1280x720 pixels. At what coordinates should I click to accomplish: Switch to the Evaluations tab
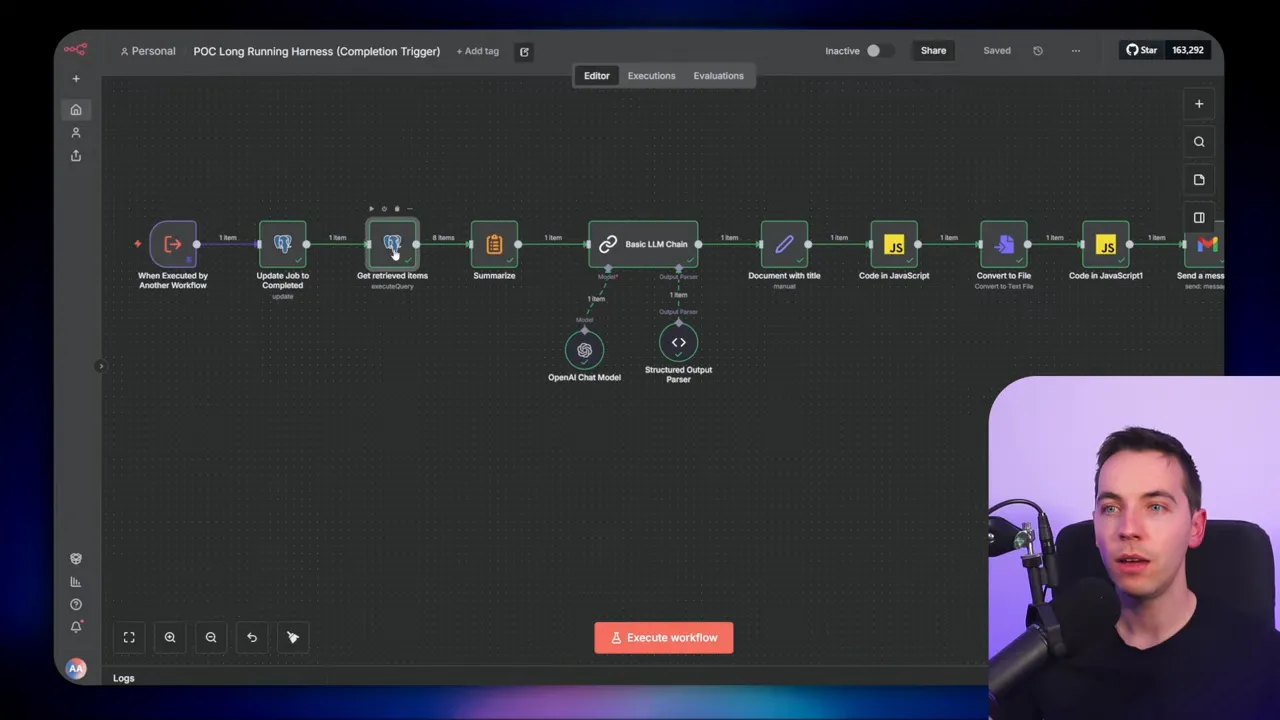tap(718, 75)
